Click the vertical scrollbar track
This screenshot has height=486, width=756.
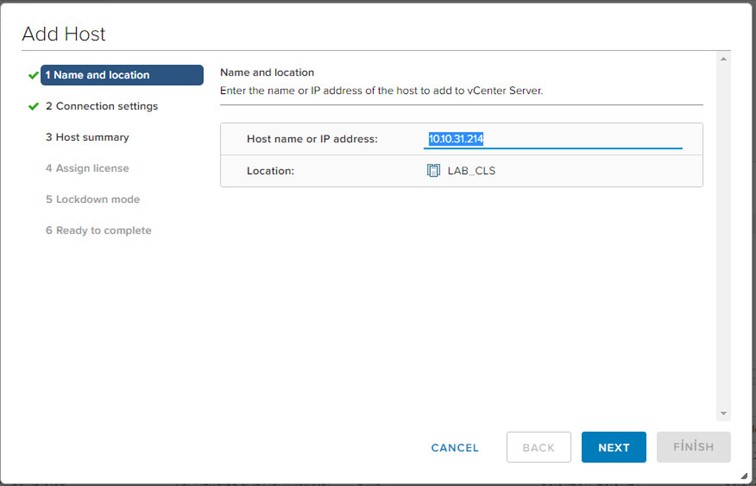pyautogui.click(x=723, y=240)
